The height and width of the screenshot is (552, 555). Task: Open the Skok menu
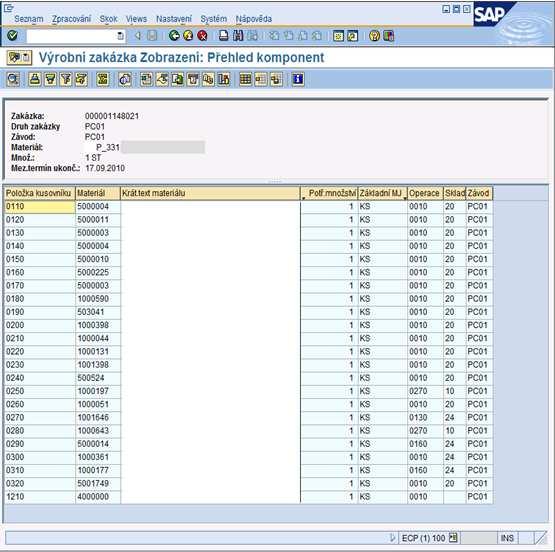coord(108,19)
